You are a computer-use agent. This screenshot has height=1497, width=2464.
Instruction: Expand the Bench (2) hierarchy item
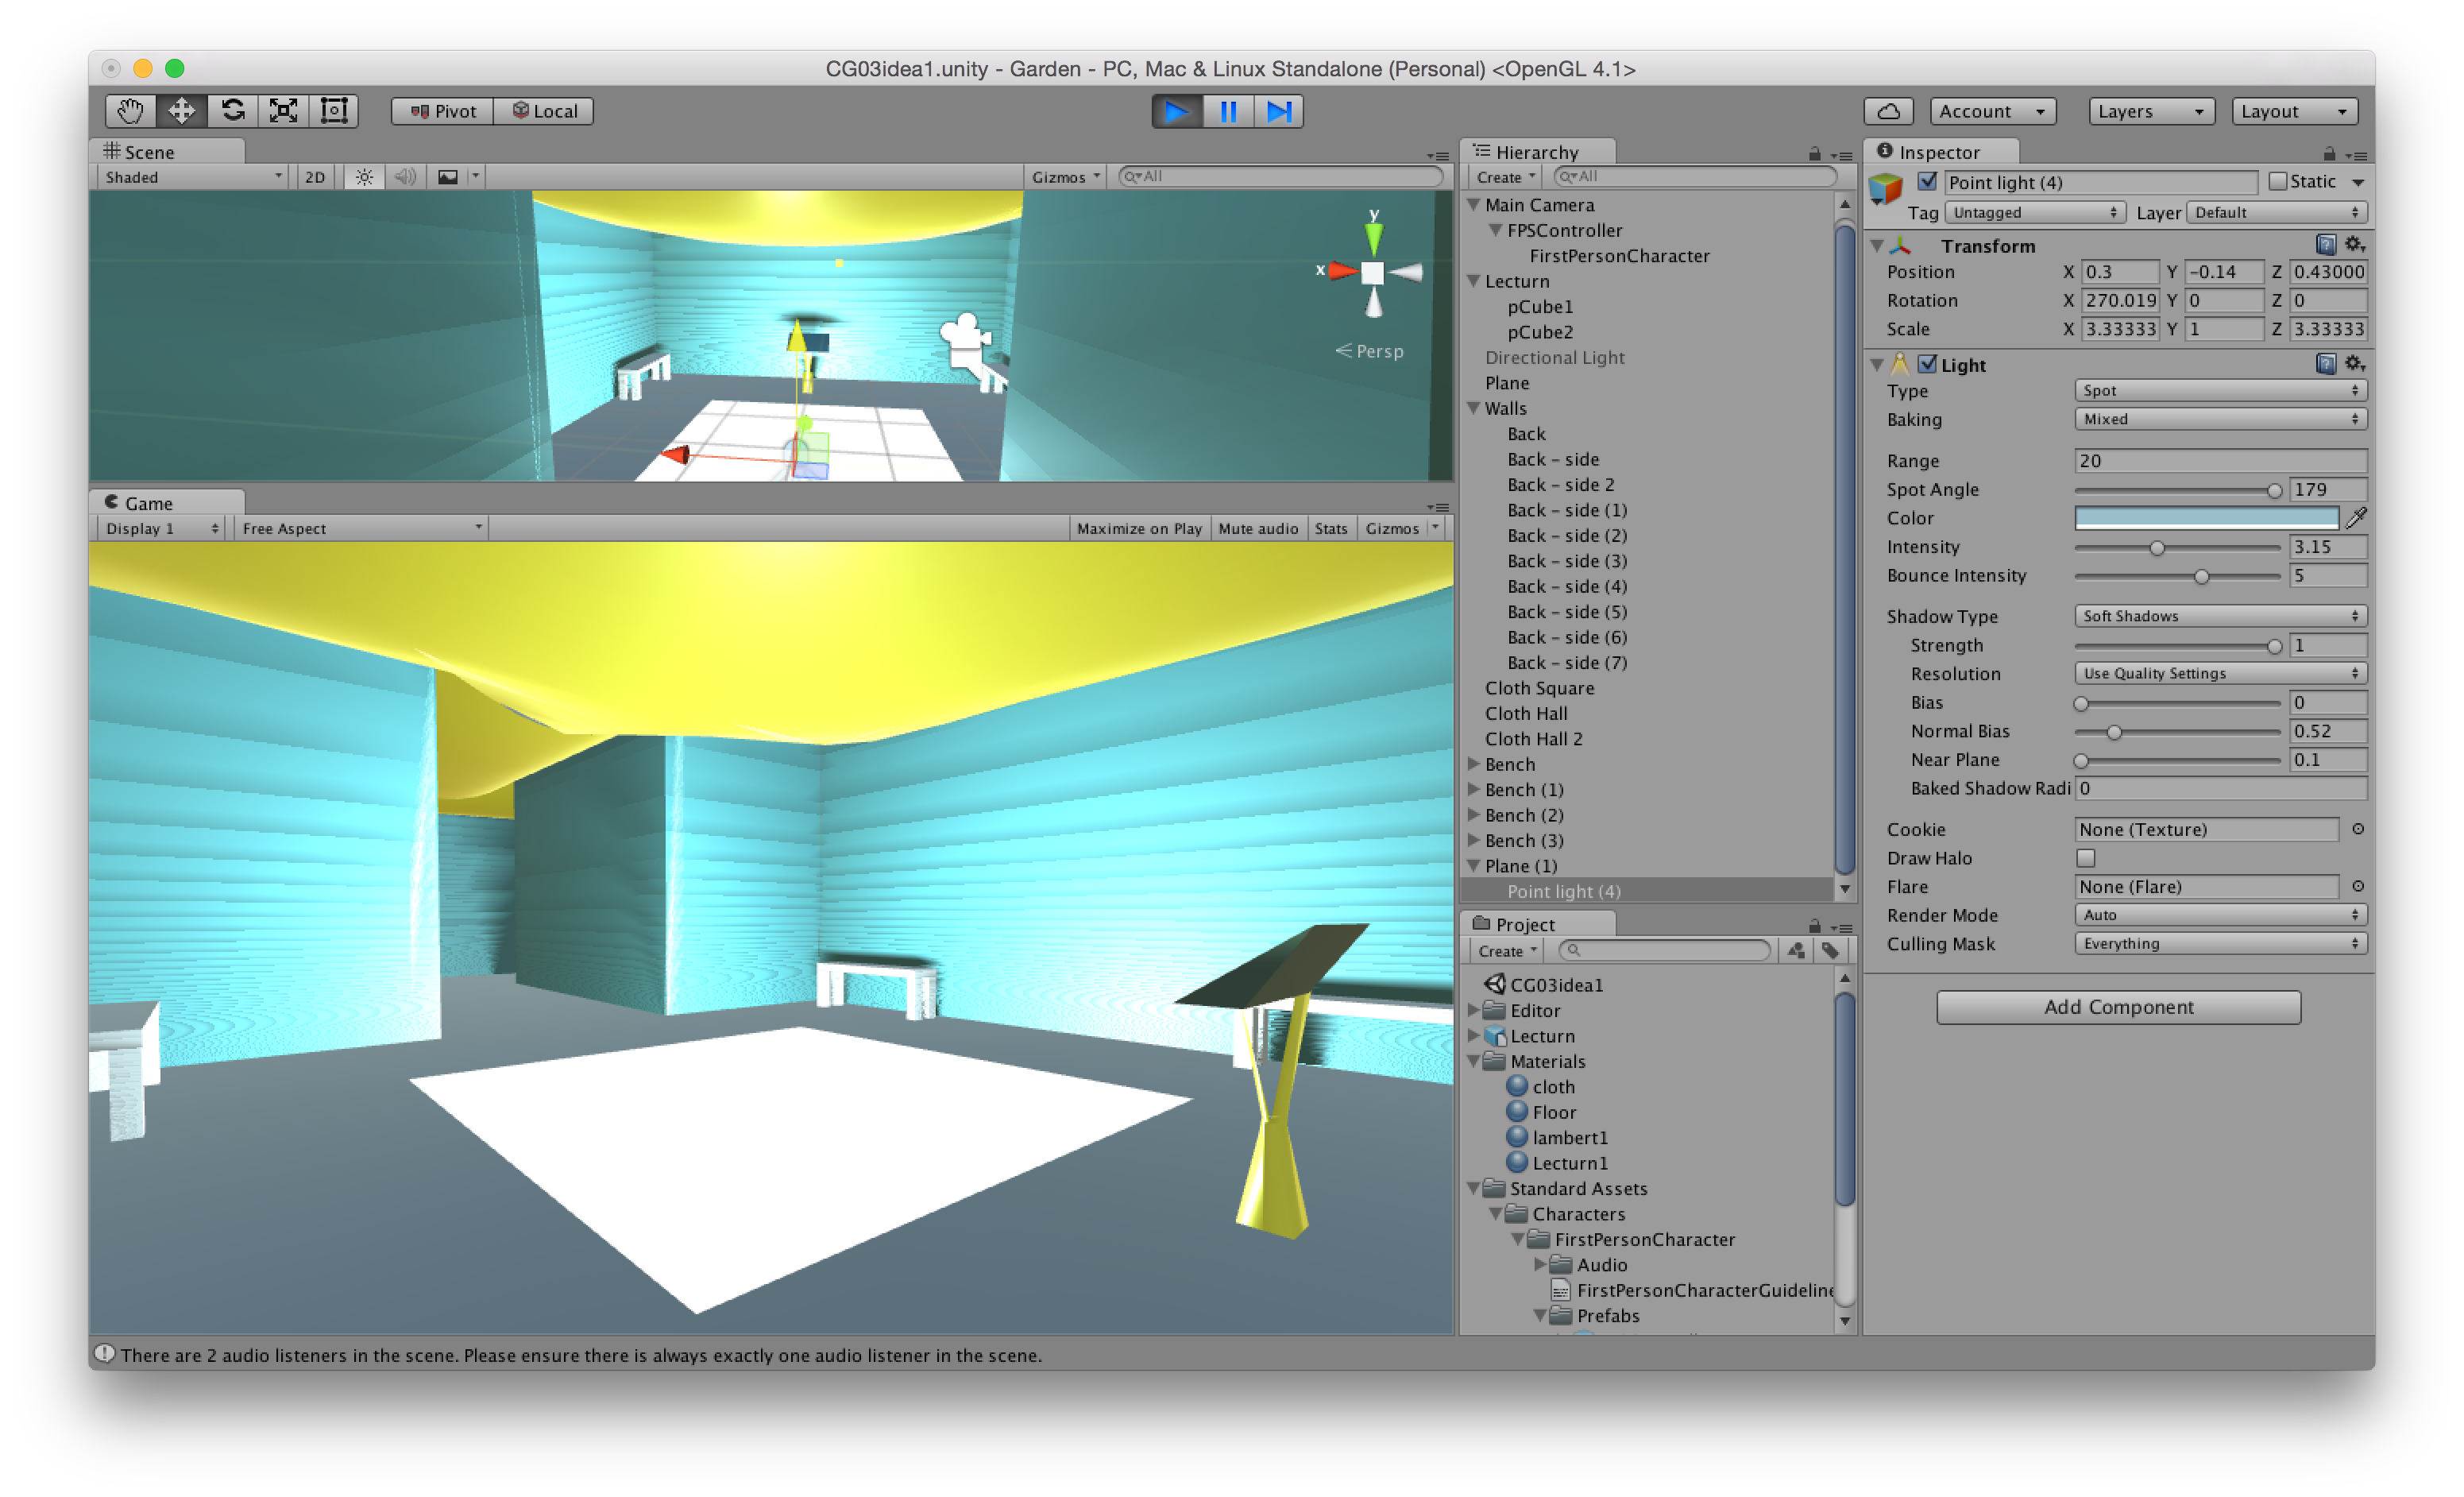click(x=1473, y=815)
